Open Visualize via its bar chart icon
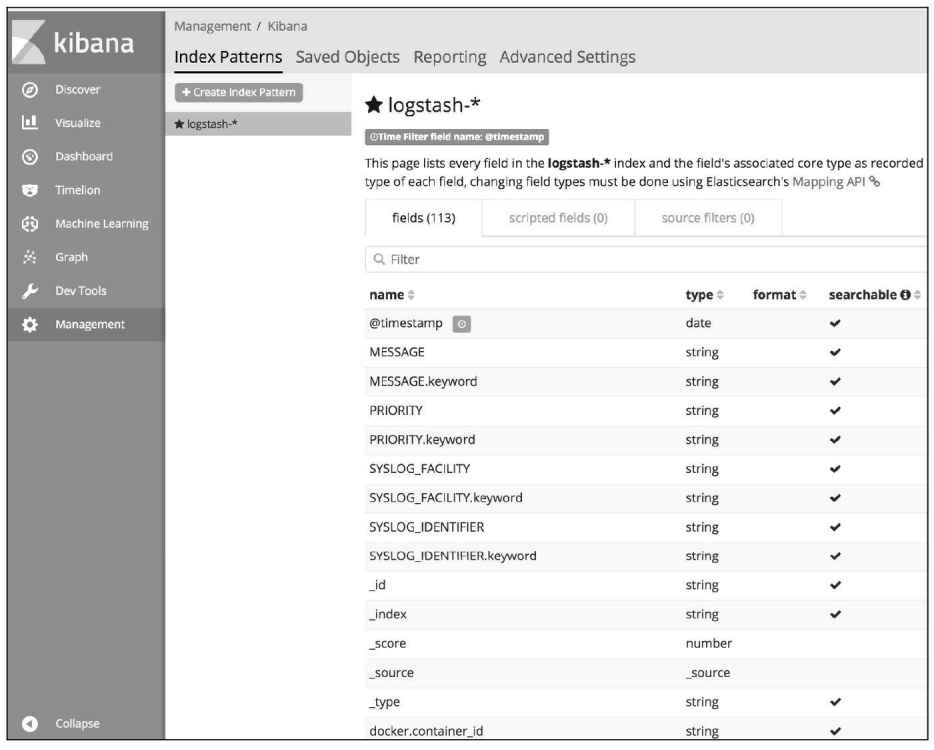This screenshot has height=750, width=934. pos(29,123)
